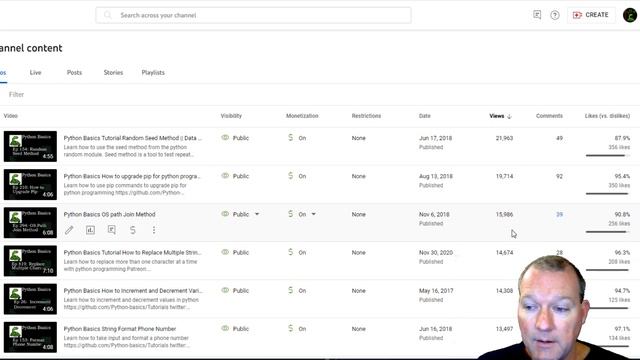Image resolution: width=640 pixels, height=360 pixels.
Task: Click the 13,497 views value
Action: coord(504,329)
